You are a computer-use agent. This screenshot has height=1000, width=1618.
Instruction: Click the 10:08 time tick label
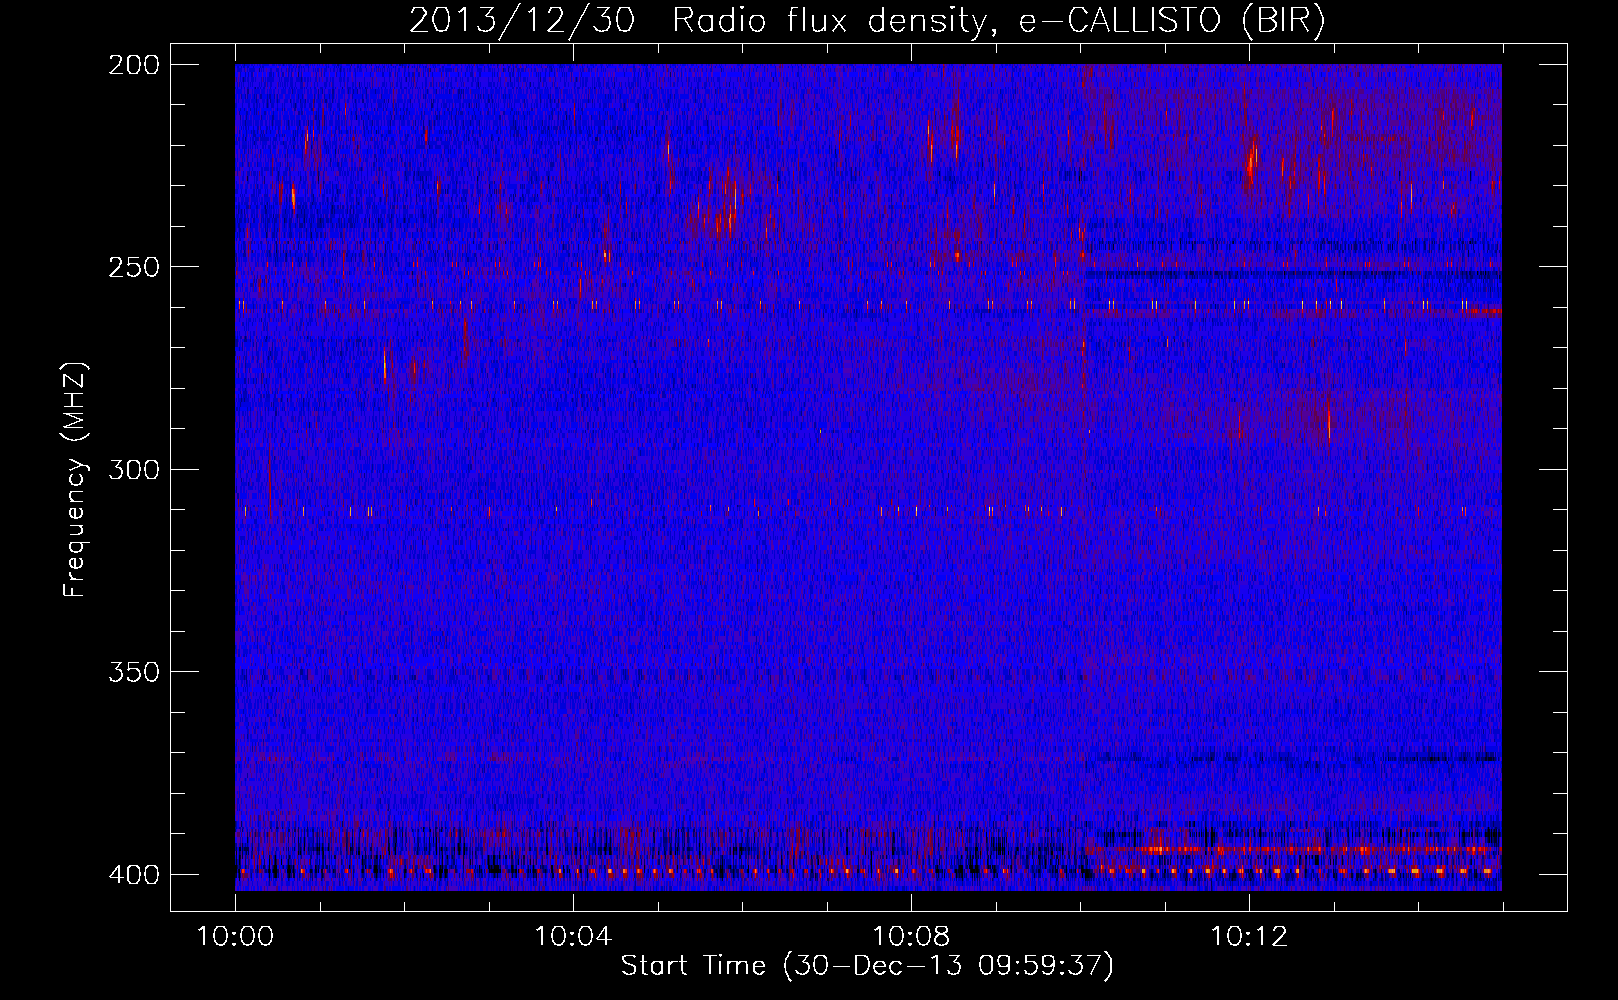click(x=911, y=937)
